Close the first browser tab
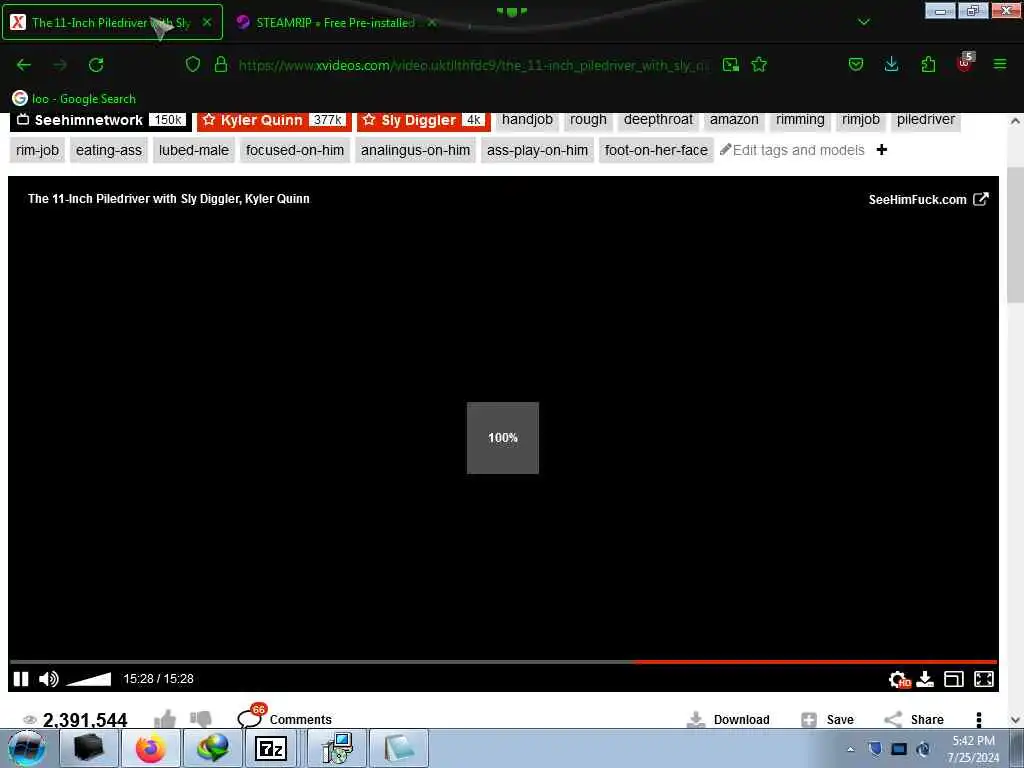1024x768 pixels. [x=207, y=22]
